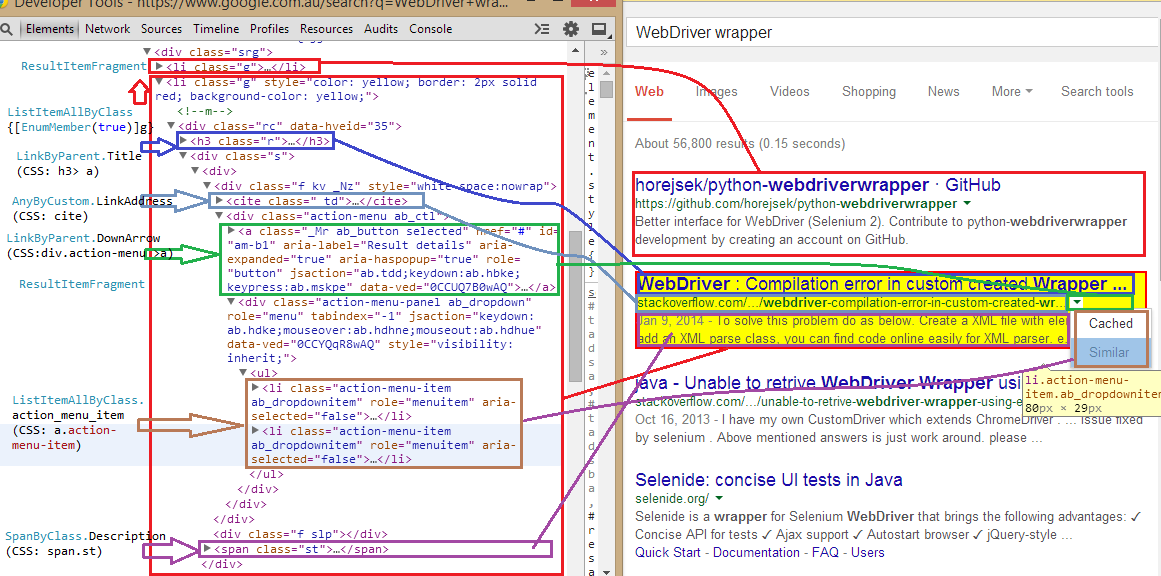Go to the Resources tab
The image size is (1161, 576).
point(327,29)
